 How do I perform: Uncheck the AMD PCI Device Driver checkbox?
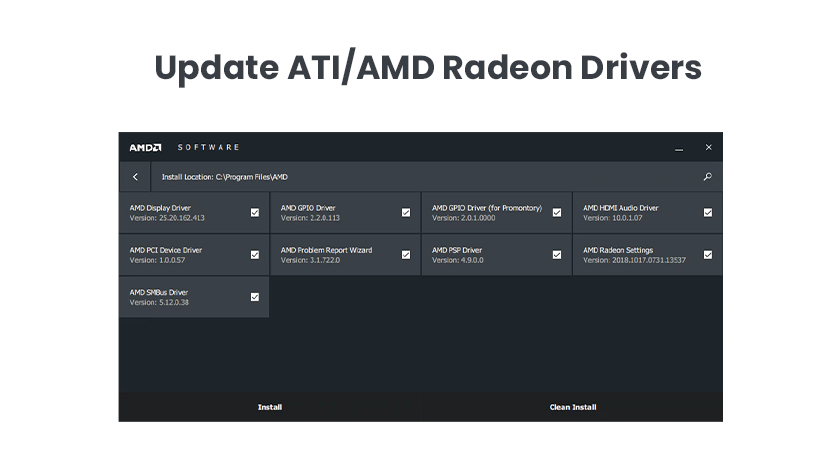tap(255, 255)
